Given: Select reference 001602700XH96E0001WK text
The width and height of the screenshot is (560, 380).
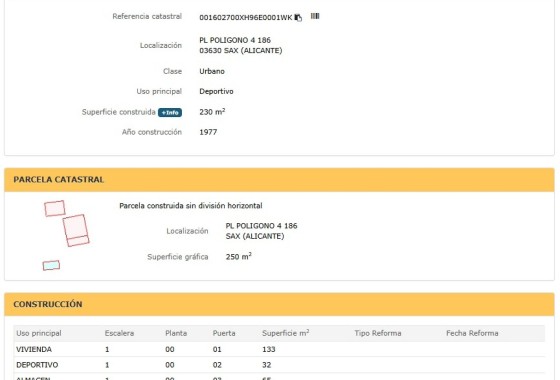Looking at the screenshot, I should click(246, 18).
